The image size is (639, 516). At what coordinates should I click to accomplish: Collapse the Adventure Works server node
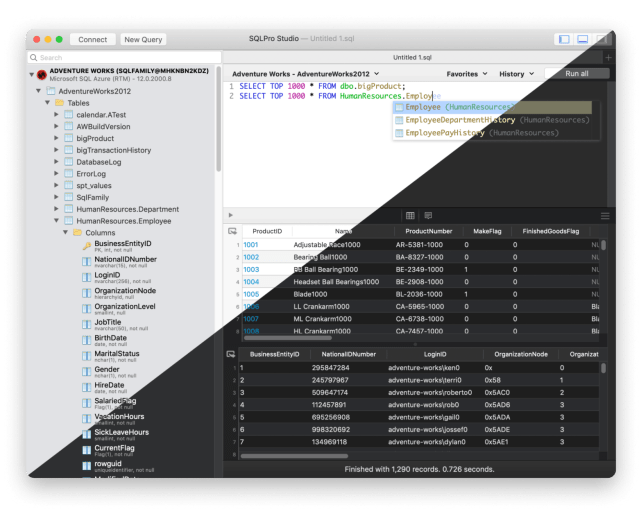point(32,75)
